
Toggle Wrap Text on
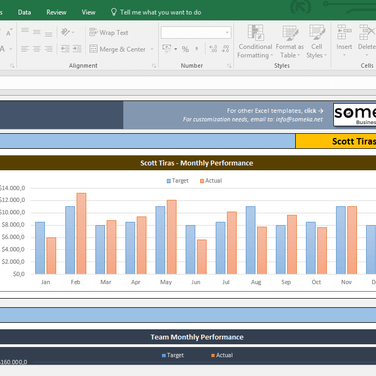click(109, 32)
